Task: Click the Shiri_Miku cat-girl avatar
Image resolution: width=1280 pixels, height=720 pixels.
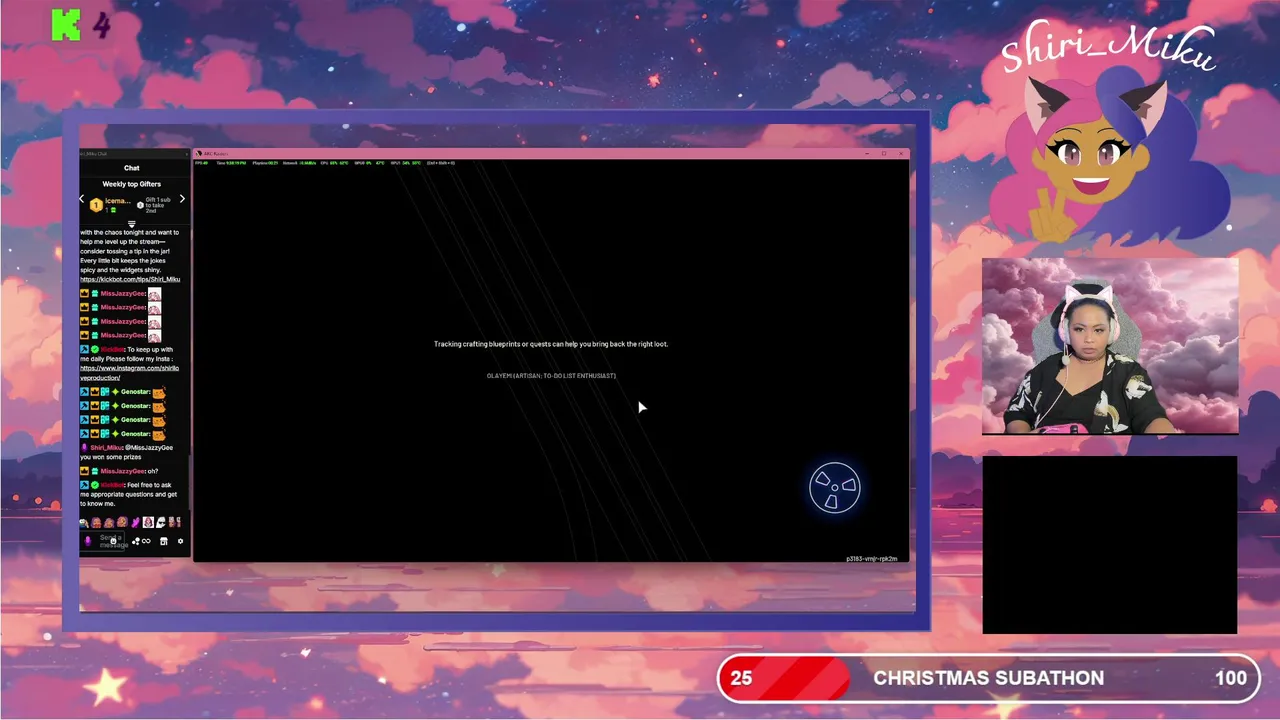Action: coord(1105,155)
